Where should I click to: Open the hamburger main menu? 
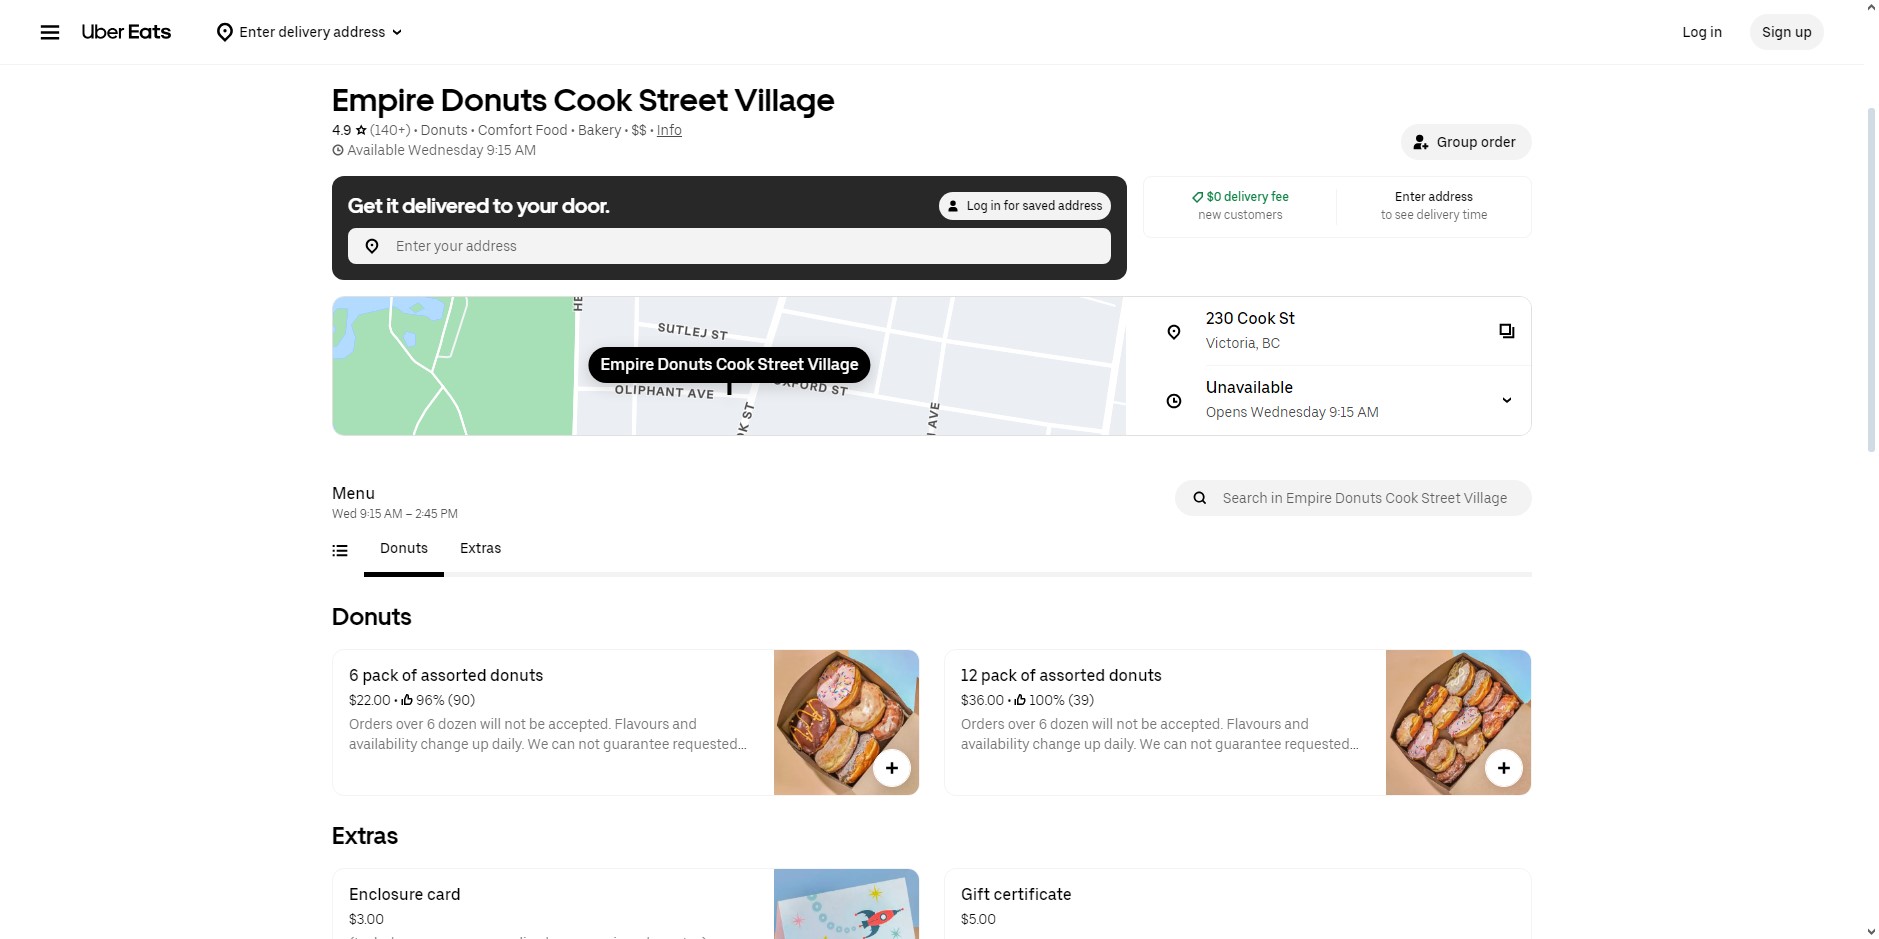(50, 32)
